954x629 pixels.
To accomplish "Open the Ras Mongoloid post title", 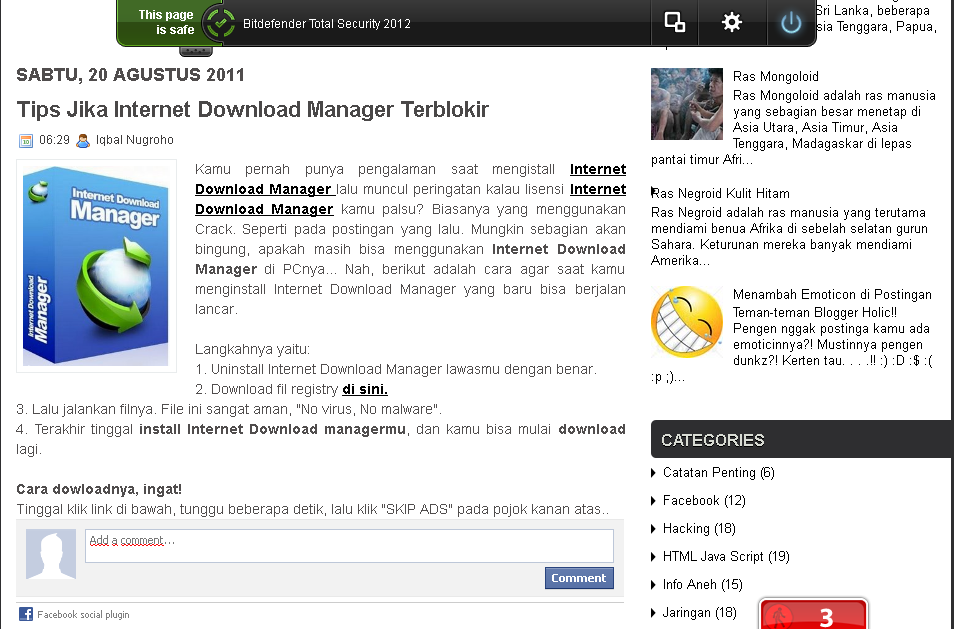I will click(776, 77).
